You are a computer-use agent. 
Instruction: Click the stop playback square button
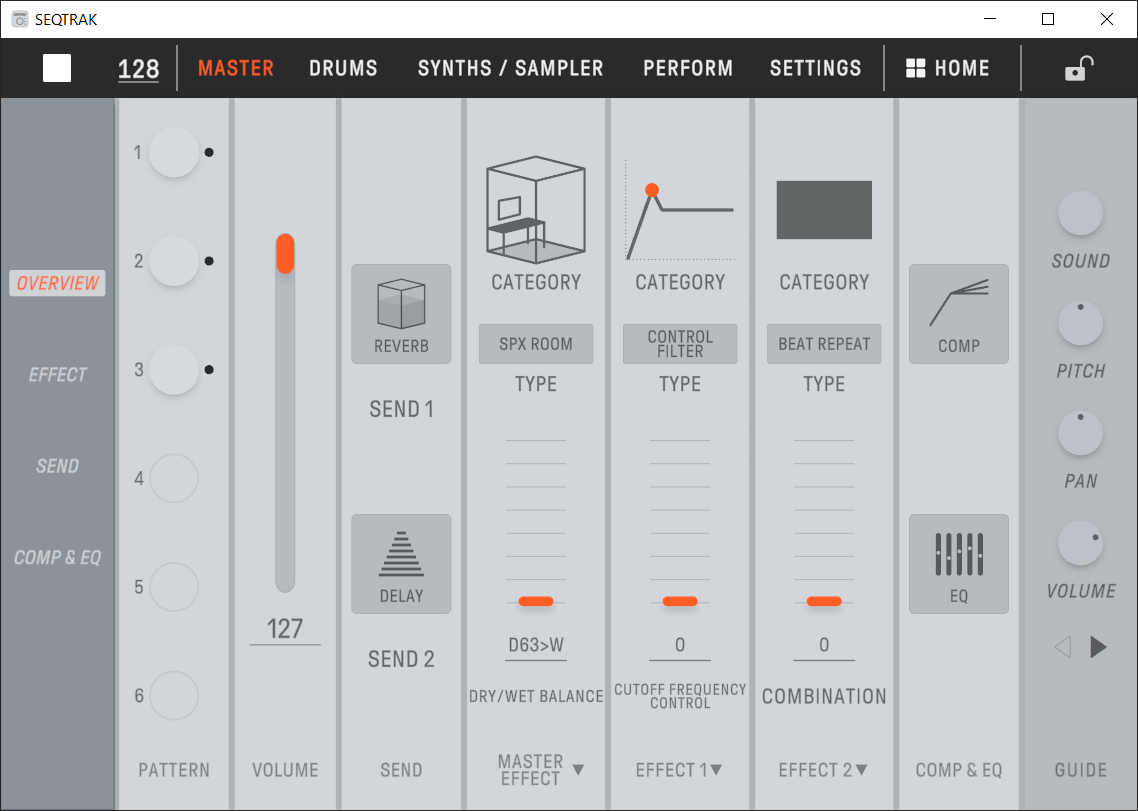coord(57,68)
